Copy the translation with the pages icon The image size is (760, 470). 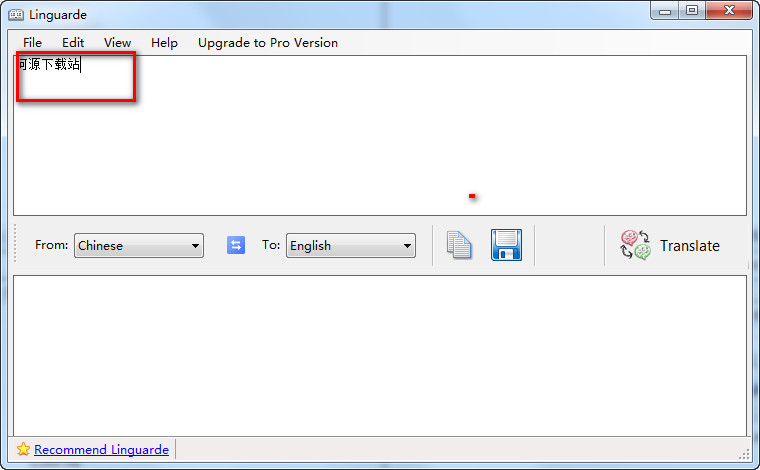459,245
